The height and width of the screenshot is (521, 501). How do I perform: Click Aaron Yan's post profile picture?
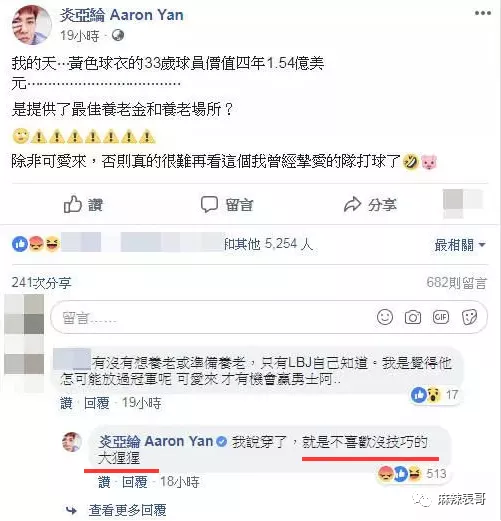pos(32,25)
